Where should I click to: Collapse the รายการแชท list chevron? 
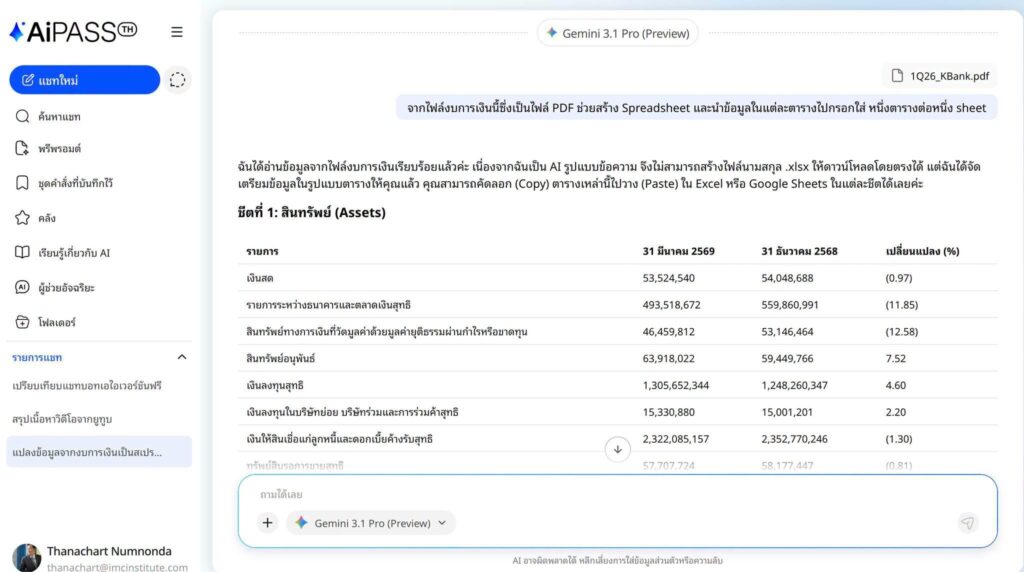point(182,357)
